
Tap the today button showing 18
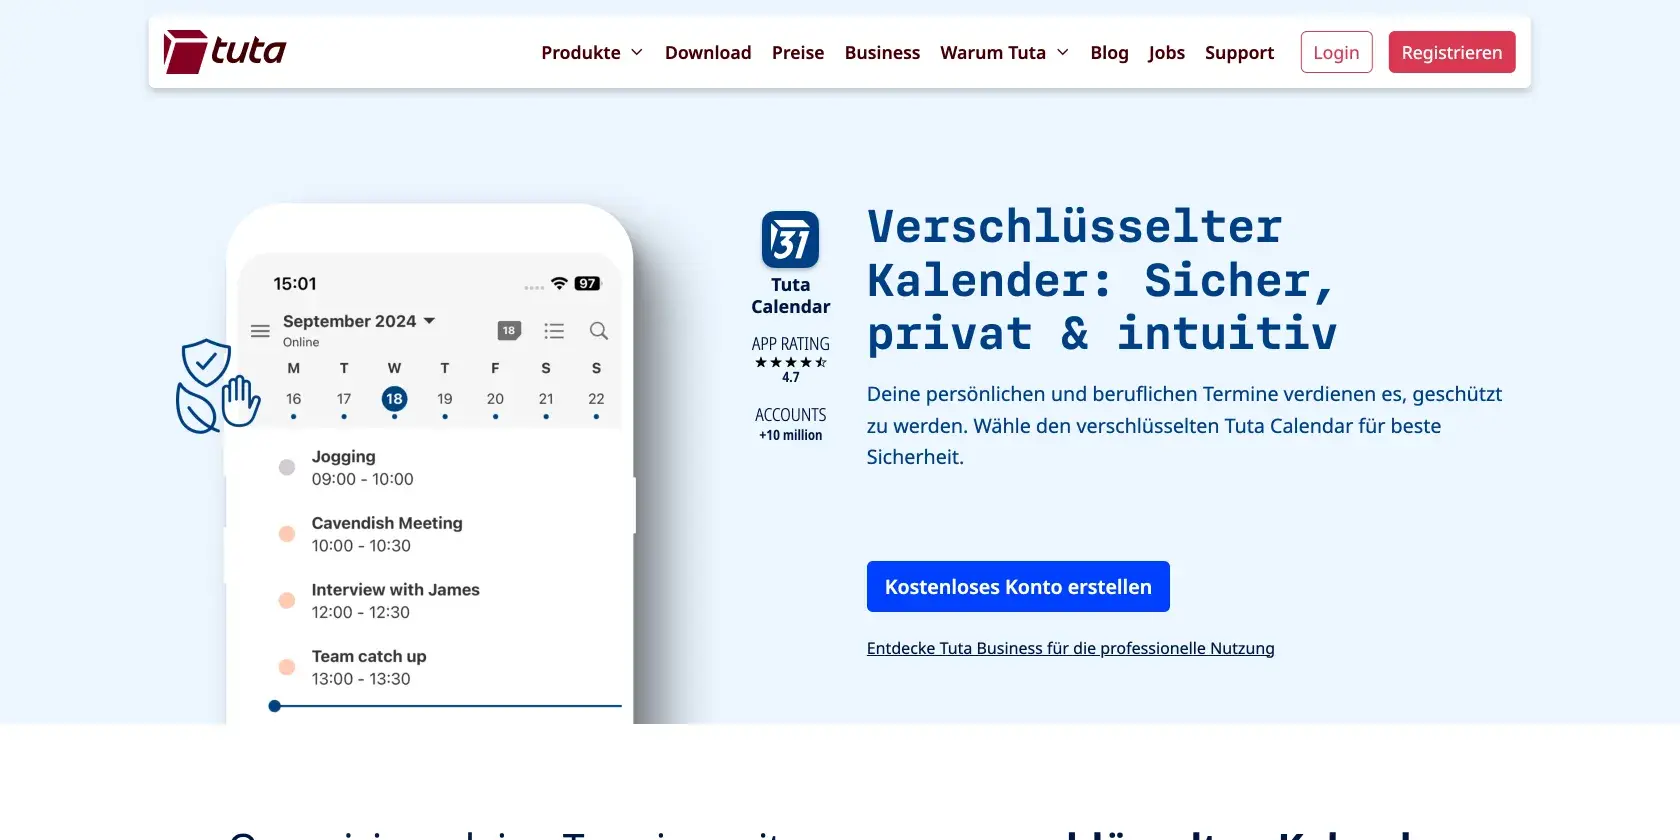pos(509,331)
